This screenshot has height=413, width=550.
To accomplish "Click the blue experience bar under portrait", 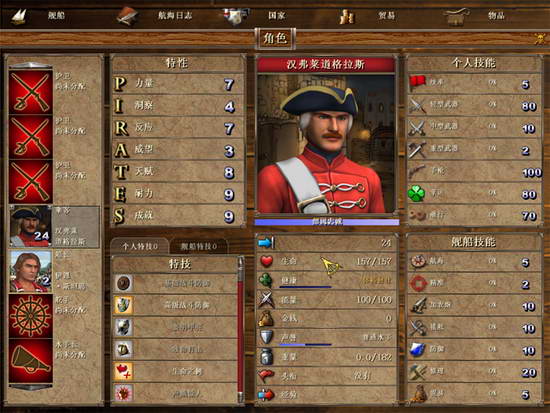I will pos(327,222).
